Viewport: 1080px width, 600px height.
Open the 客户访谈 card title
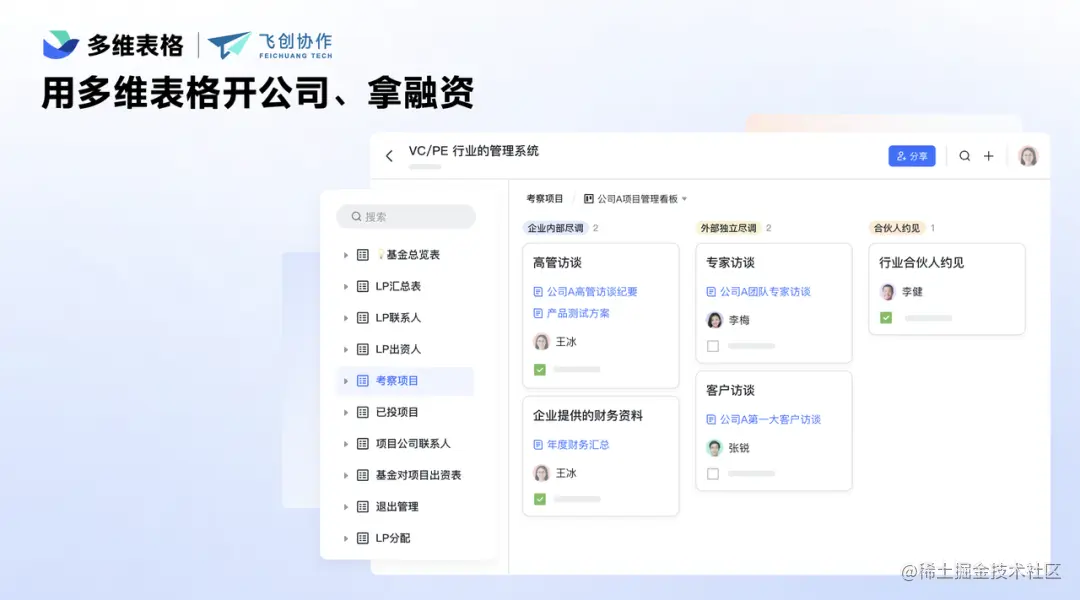click(x=730, y=391)
